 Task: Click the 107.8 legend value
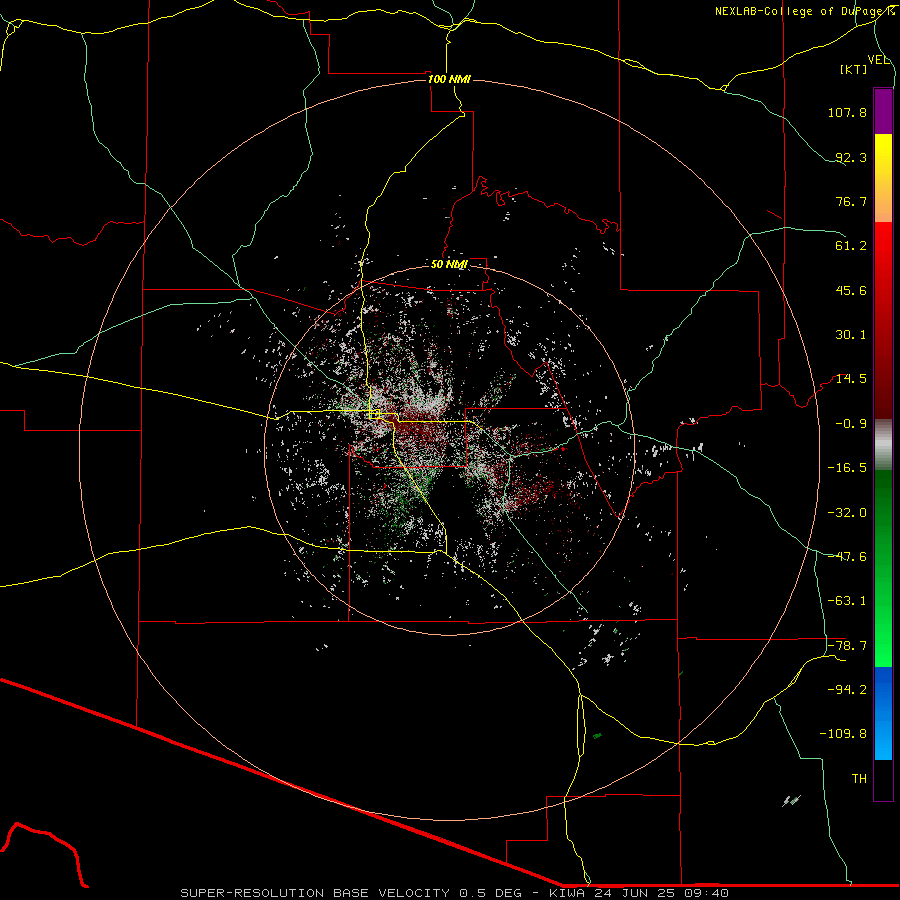point(847,112)
